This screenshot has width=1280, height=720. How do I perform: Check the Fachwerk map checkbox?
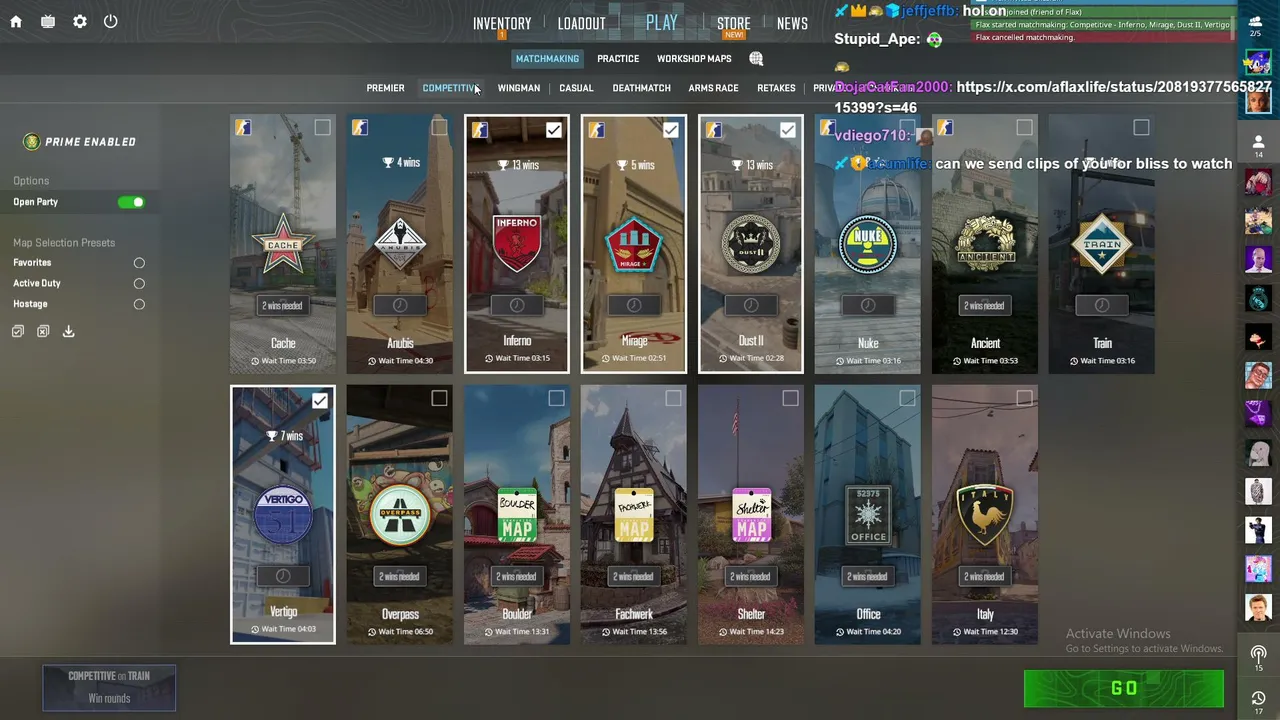click(673, 399)
